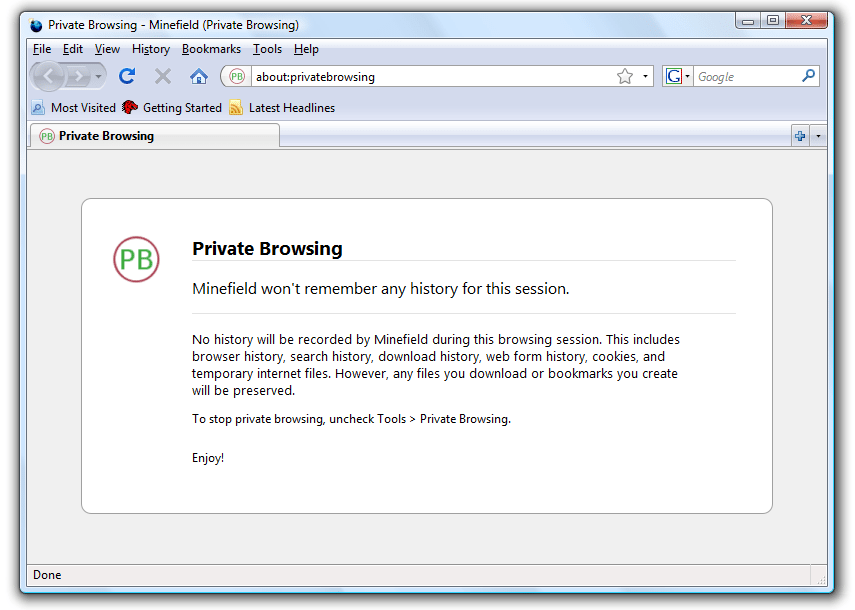
Task: Click the PB favicon in the address bar
Action: (x=236, y=76)
